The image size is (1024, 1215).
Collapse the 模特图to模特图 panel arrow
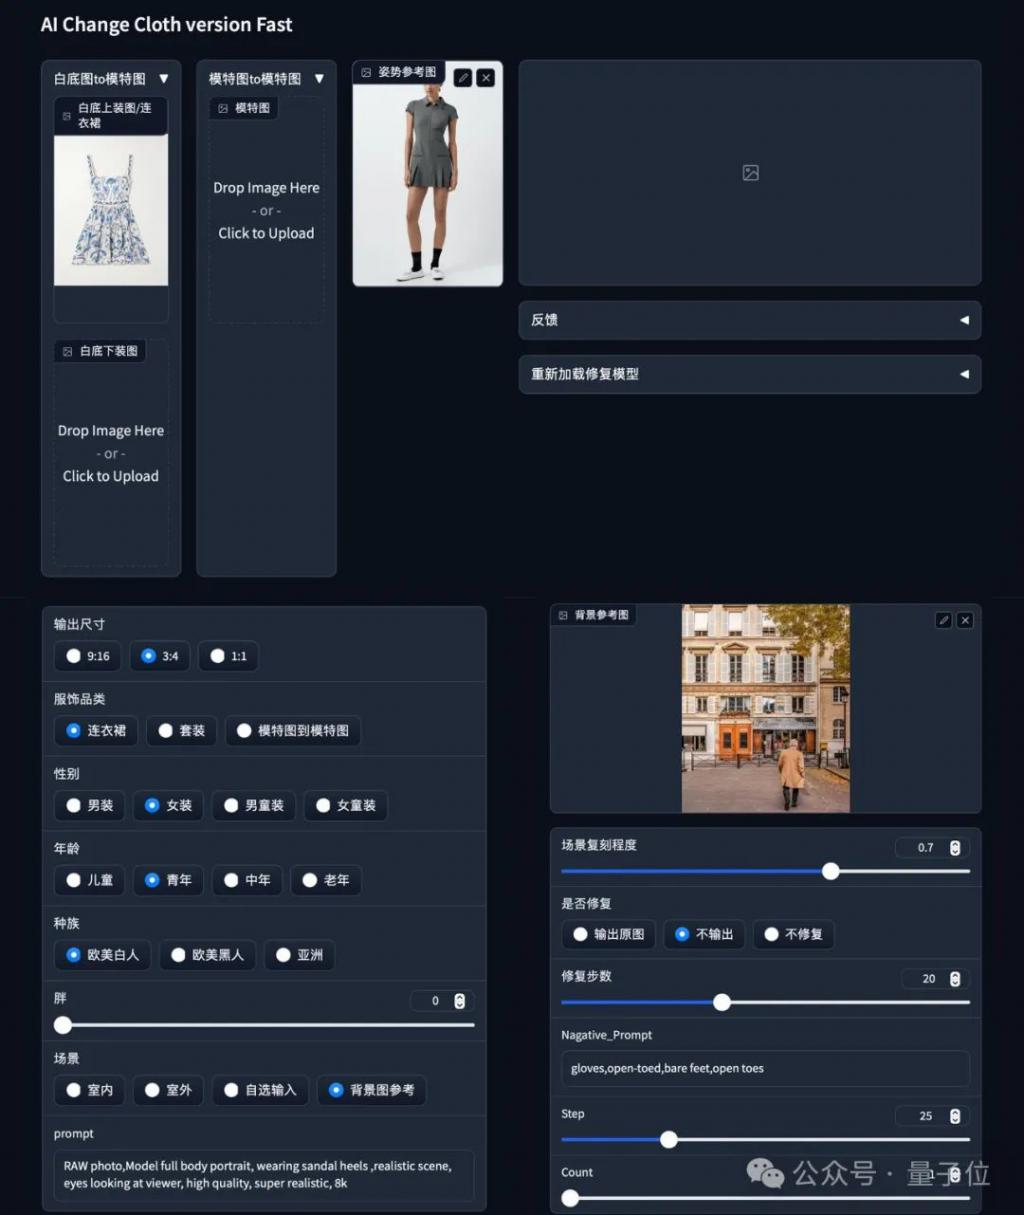[x=319, y=78]
